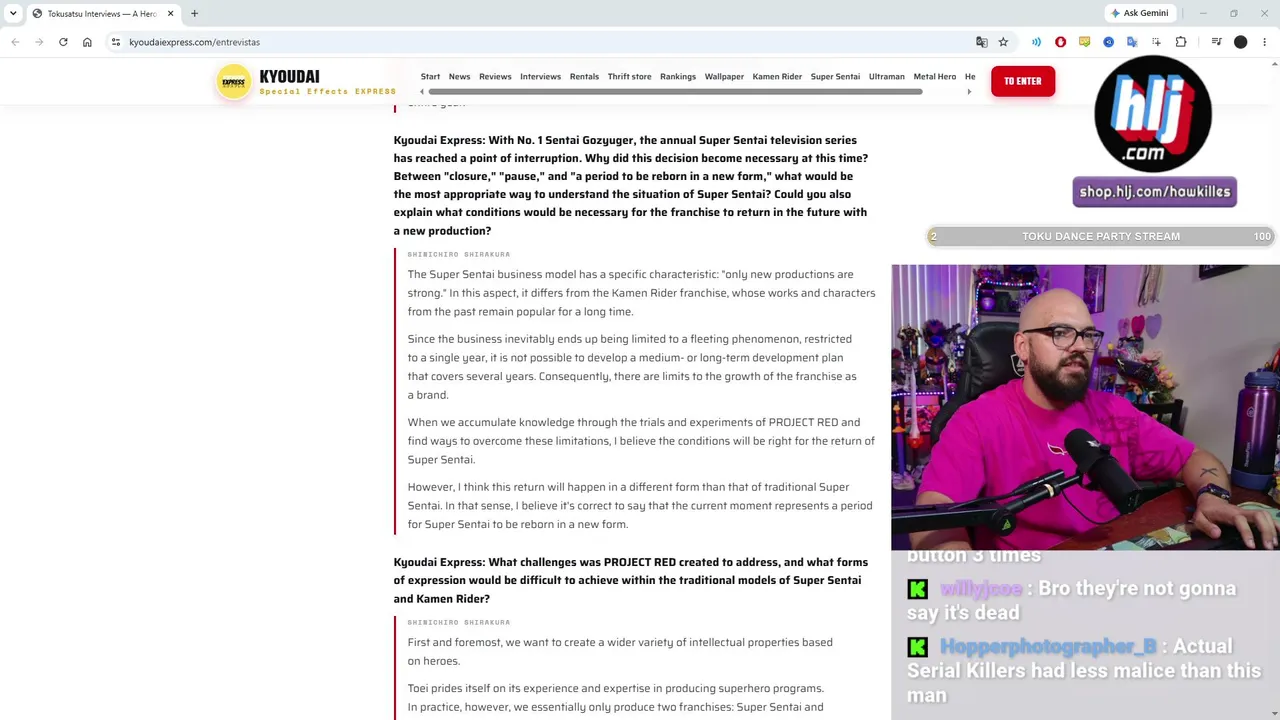This screenshot has height=720, width=1280.
Task: Close the Tokusatsu Interviews tab
Action: pyautogui.click(x=170, y=13)
